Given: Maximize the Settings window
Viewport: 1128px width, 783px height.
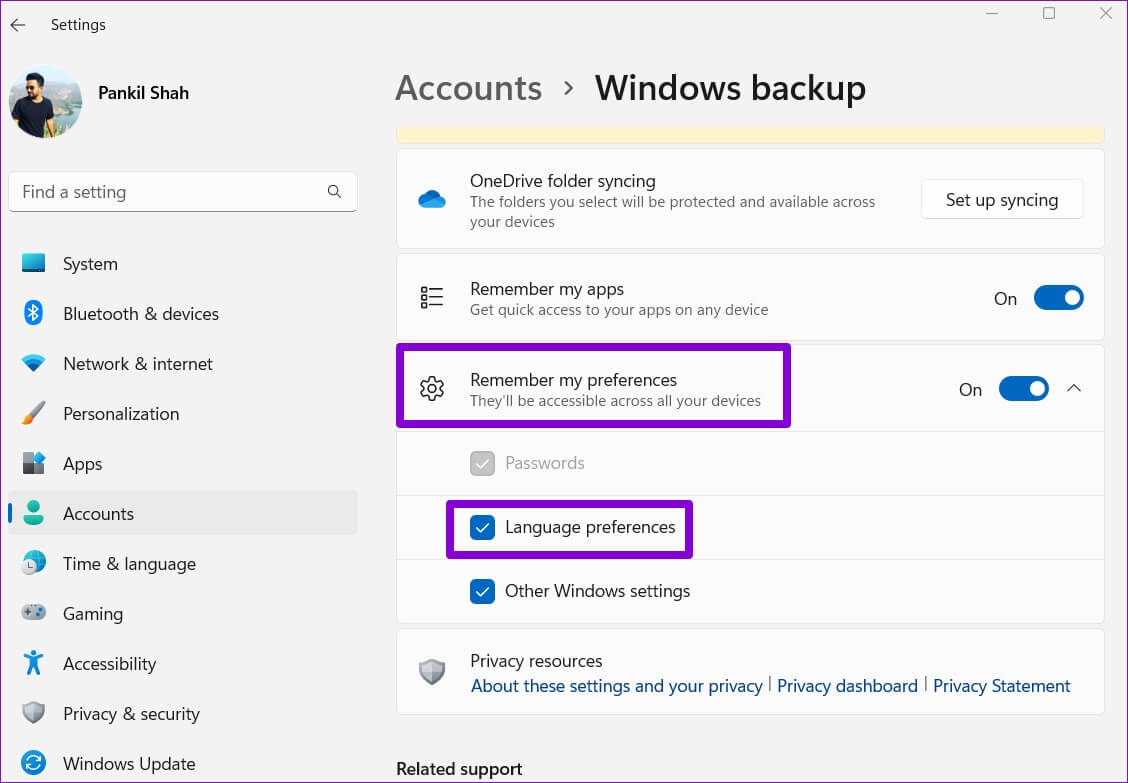Looking at the screenshot, I should (1049, 14).
